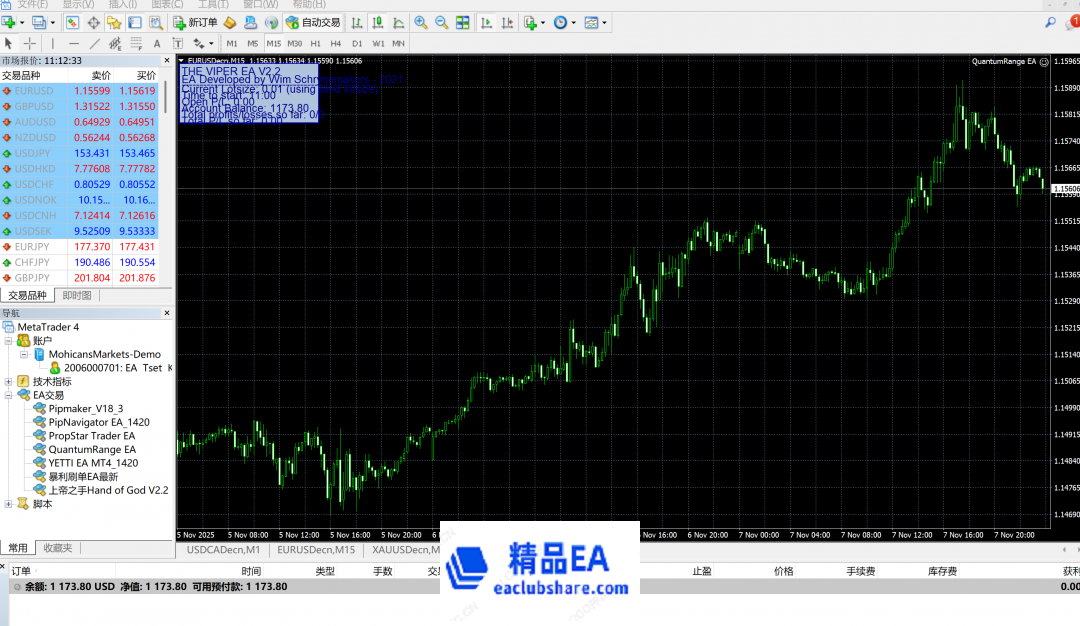Click the zoom in magnifier icon

tap(421, 22)
